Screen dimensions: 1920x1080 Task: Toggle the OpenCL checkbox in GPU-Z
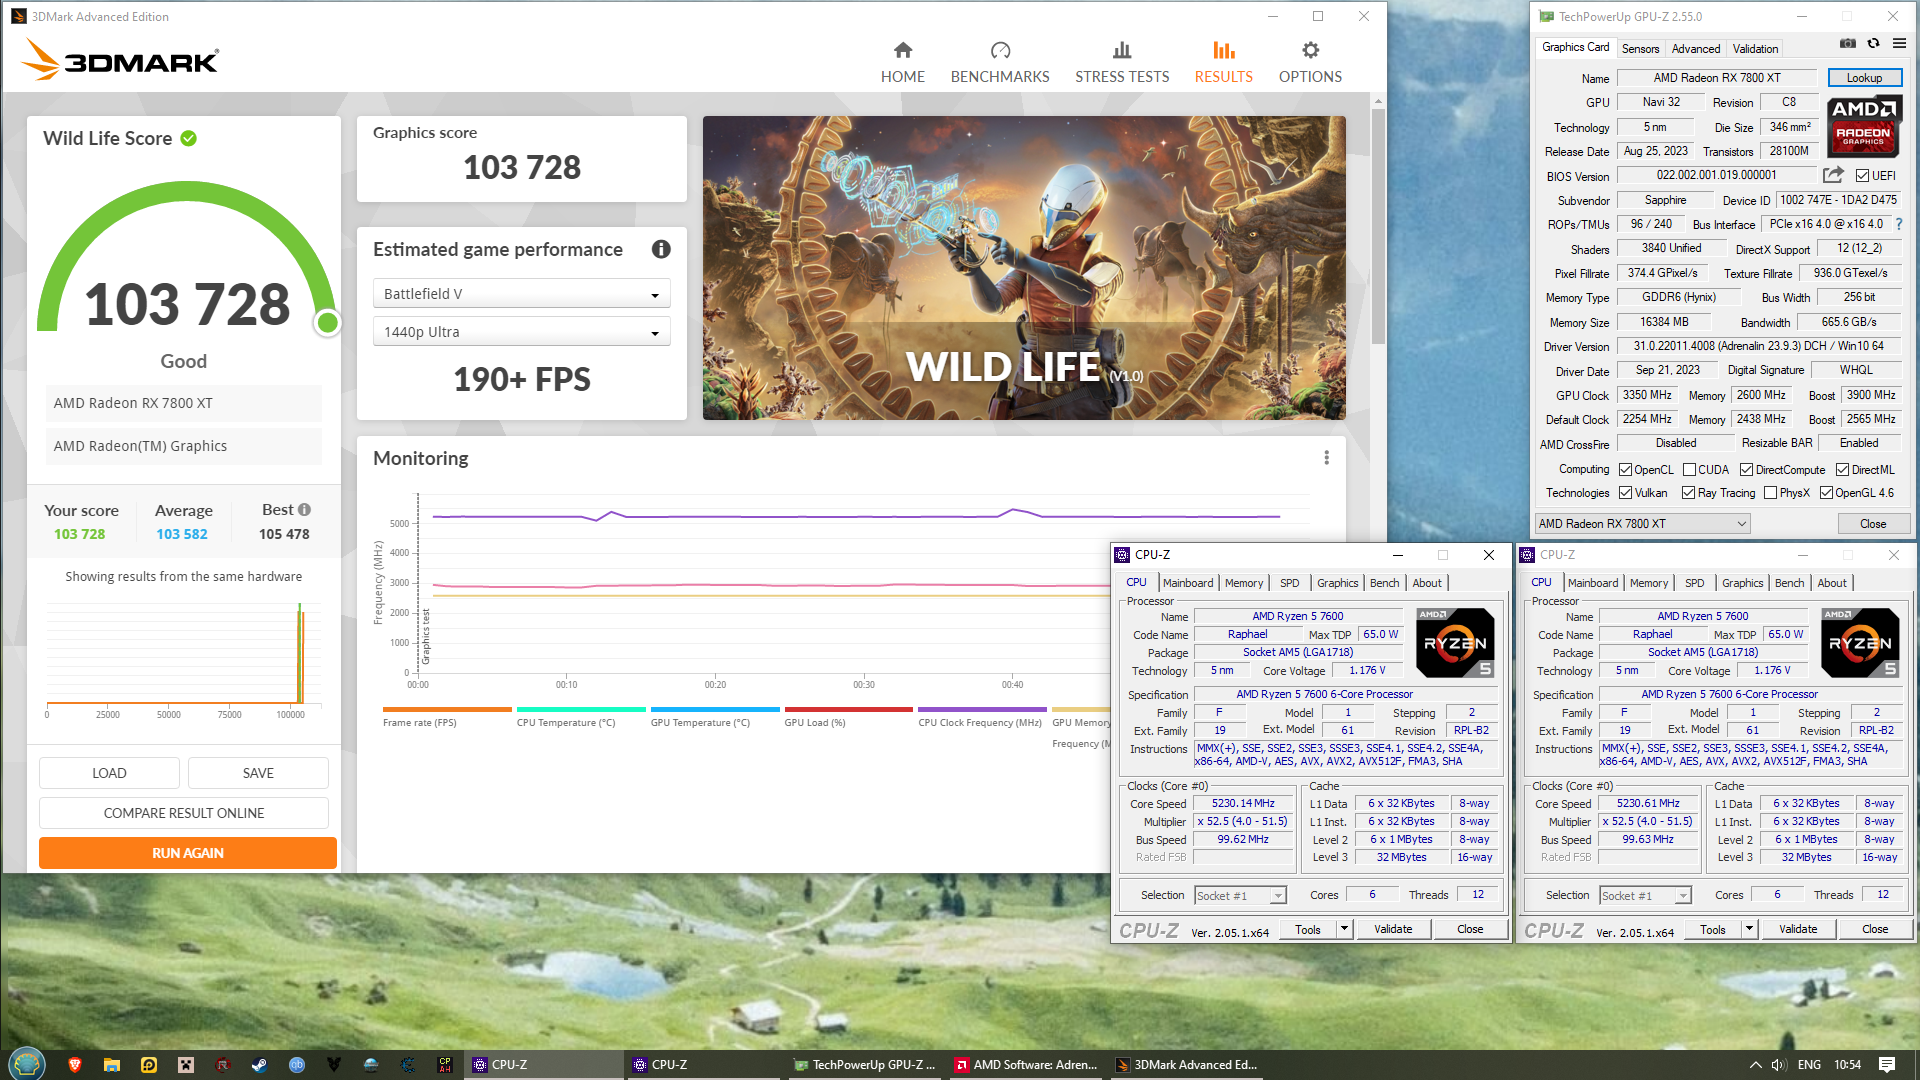coord(1625,470)
